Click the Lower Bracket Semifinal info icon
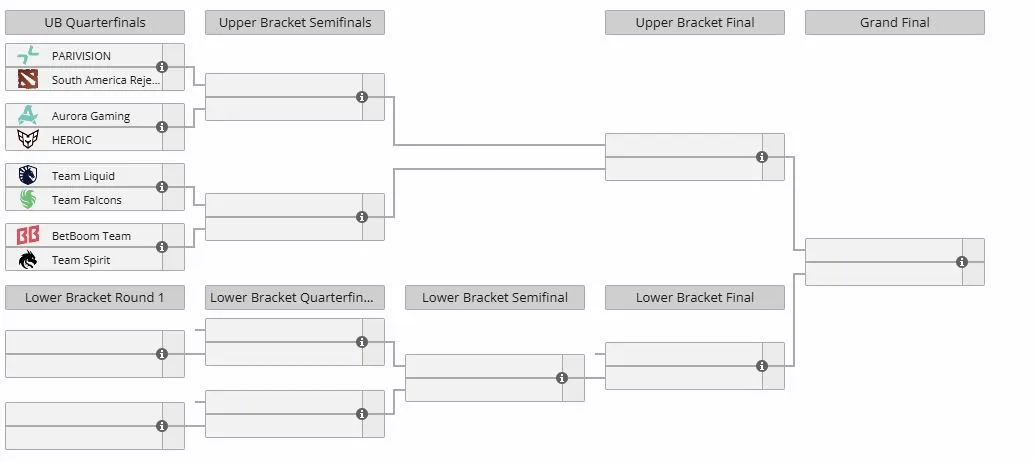 tap(562, 378)
